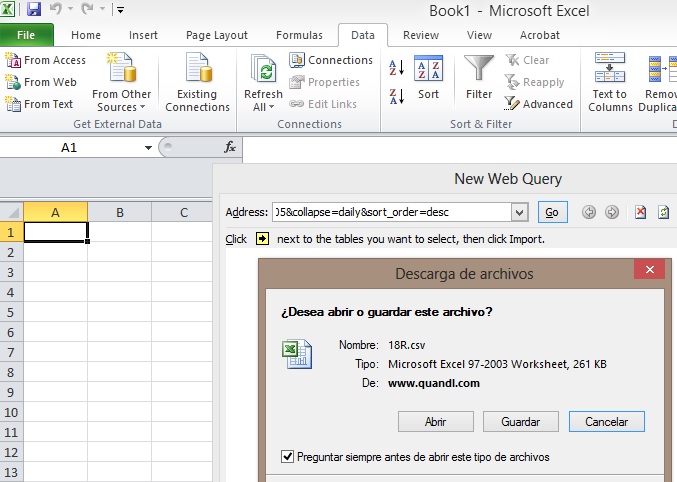Click the Redo arrow icon
The image size is (677, 482).
[x=88, y=9]
